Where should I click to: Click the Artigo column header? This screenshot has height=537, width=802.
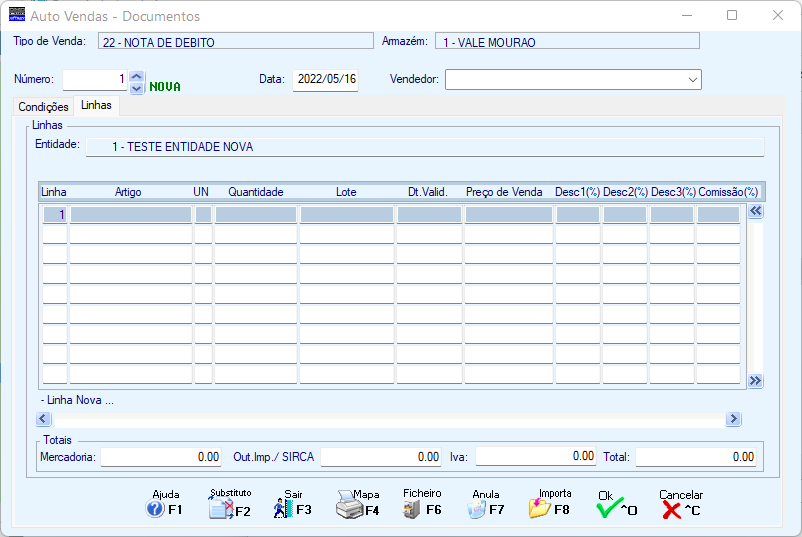tap(128, 192)
